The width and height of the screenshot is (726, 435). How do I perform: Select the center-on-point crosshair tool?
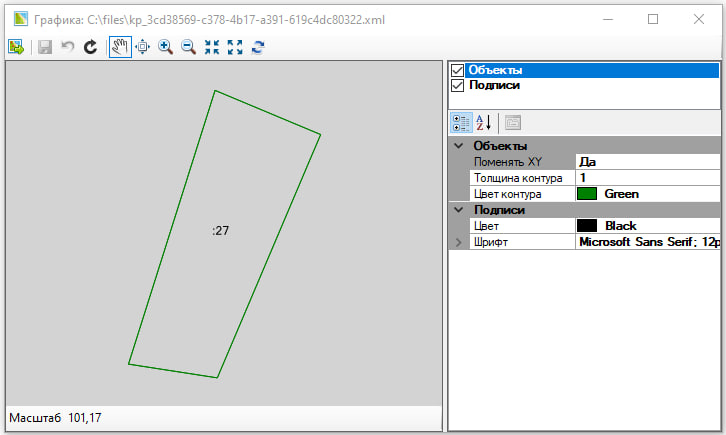pos(143,47)
